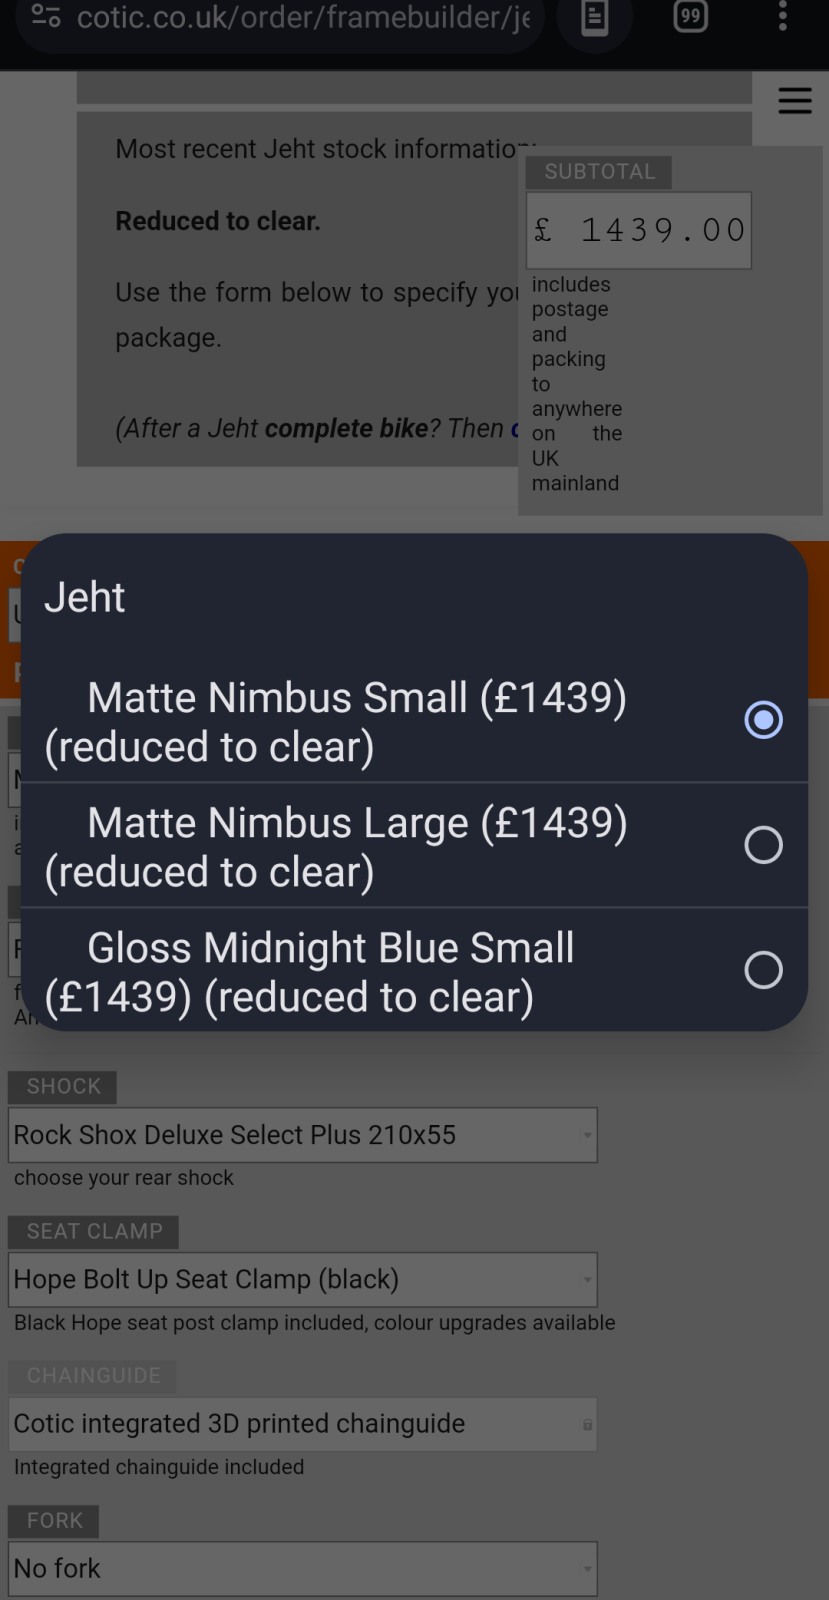
Task: Open Hope Bolt Up Seat Clamp dropdown
Action: click(303, 1280)
